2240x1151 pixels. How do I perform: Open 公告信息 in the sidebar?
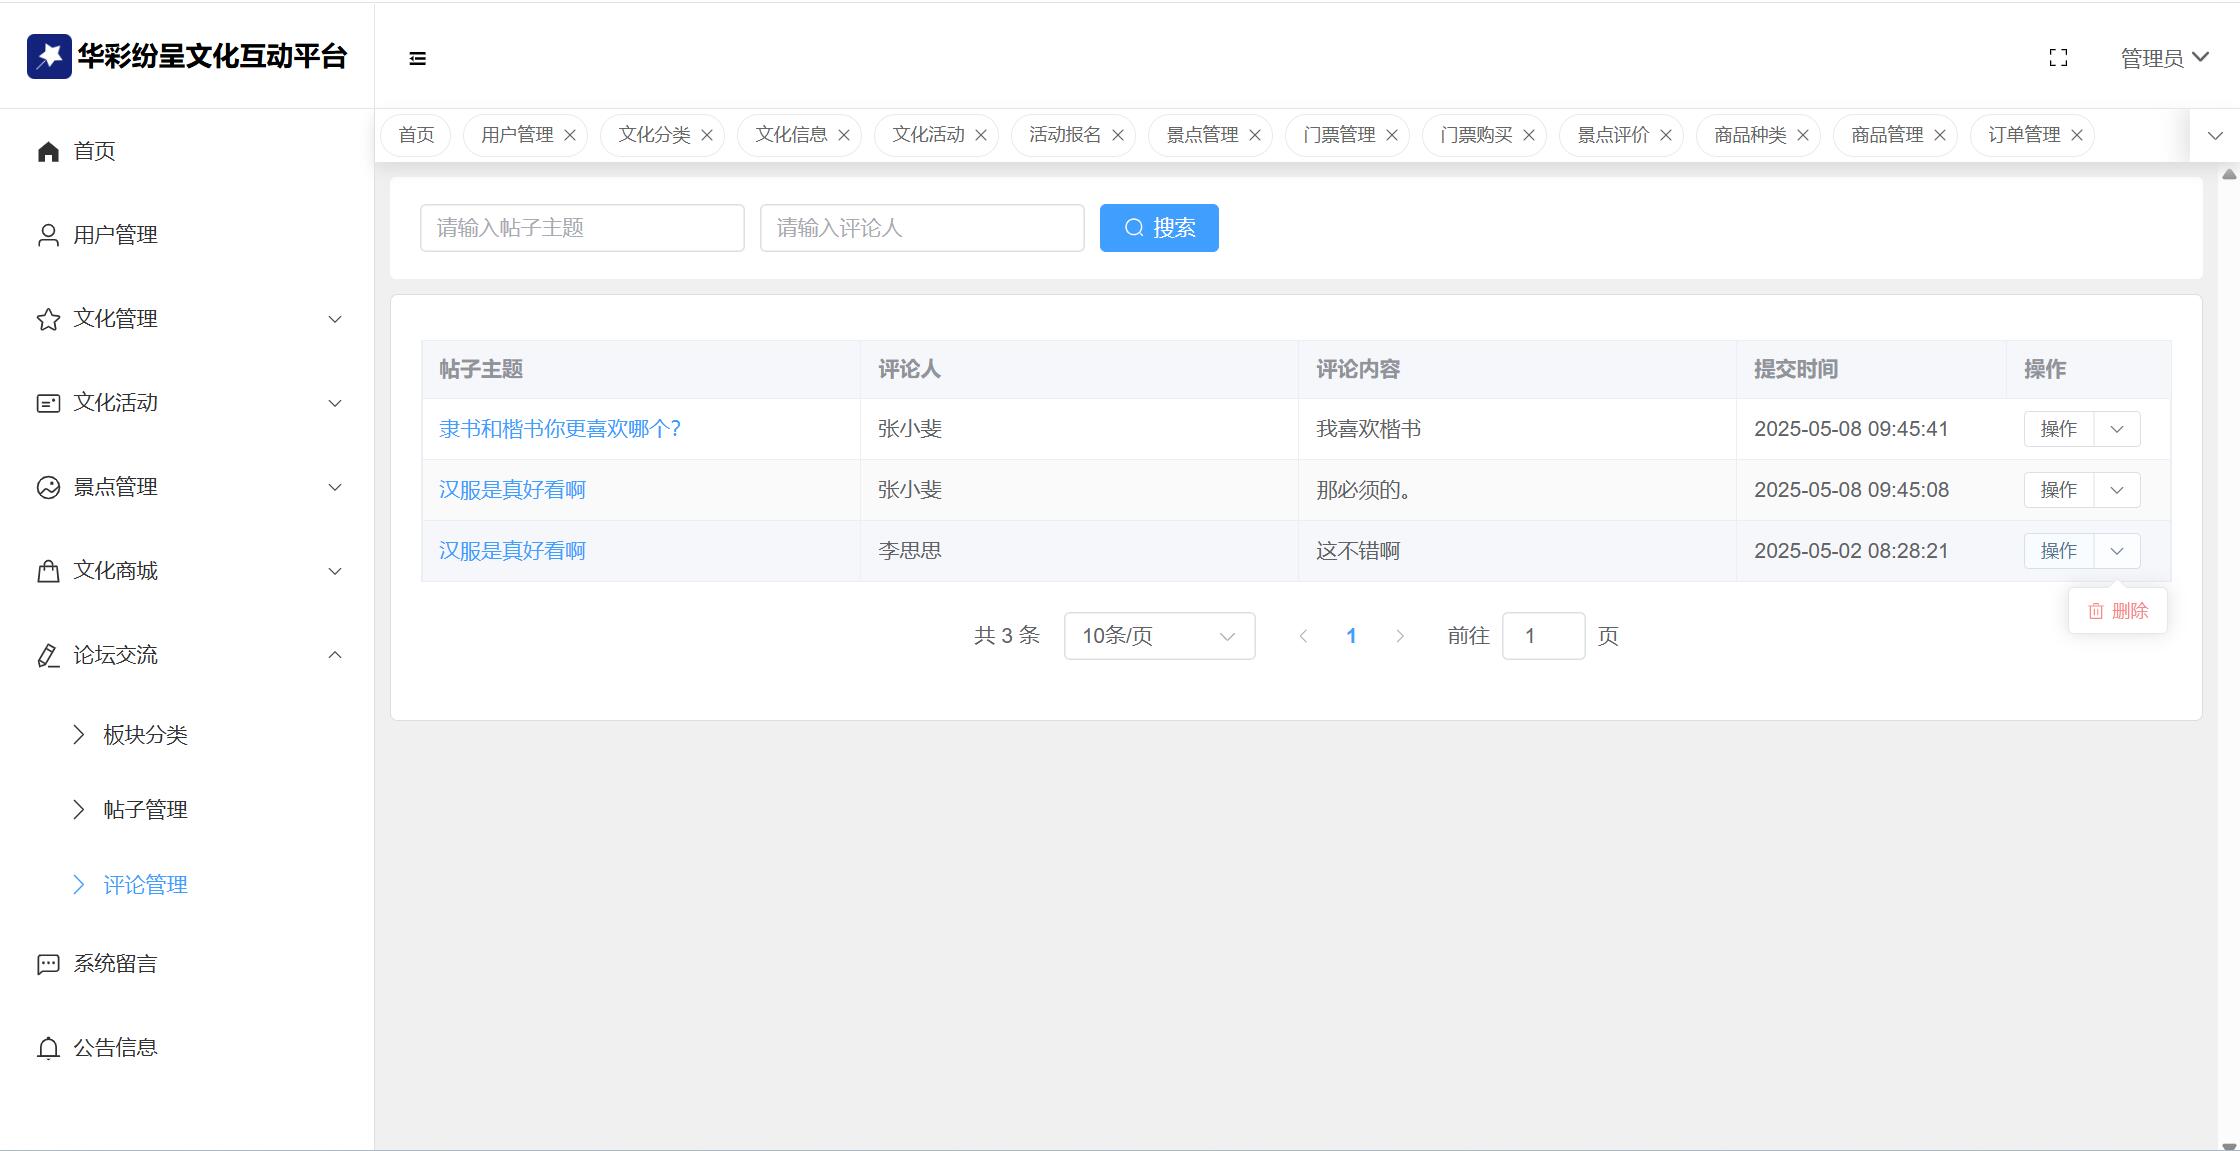pos(115,1048)
